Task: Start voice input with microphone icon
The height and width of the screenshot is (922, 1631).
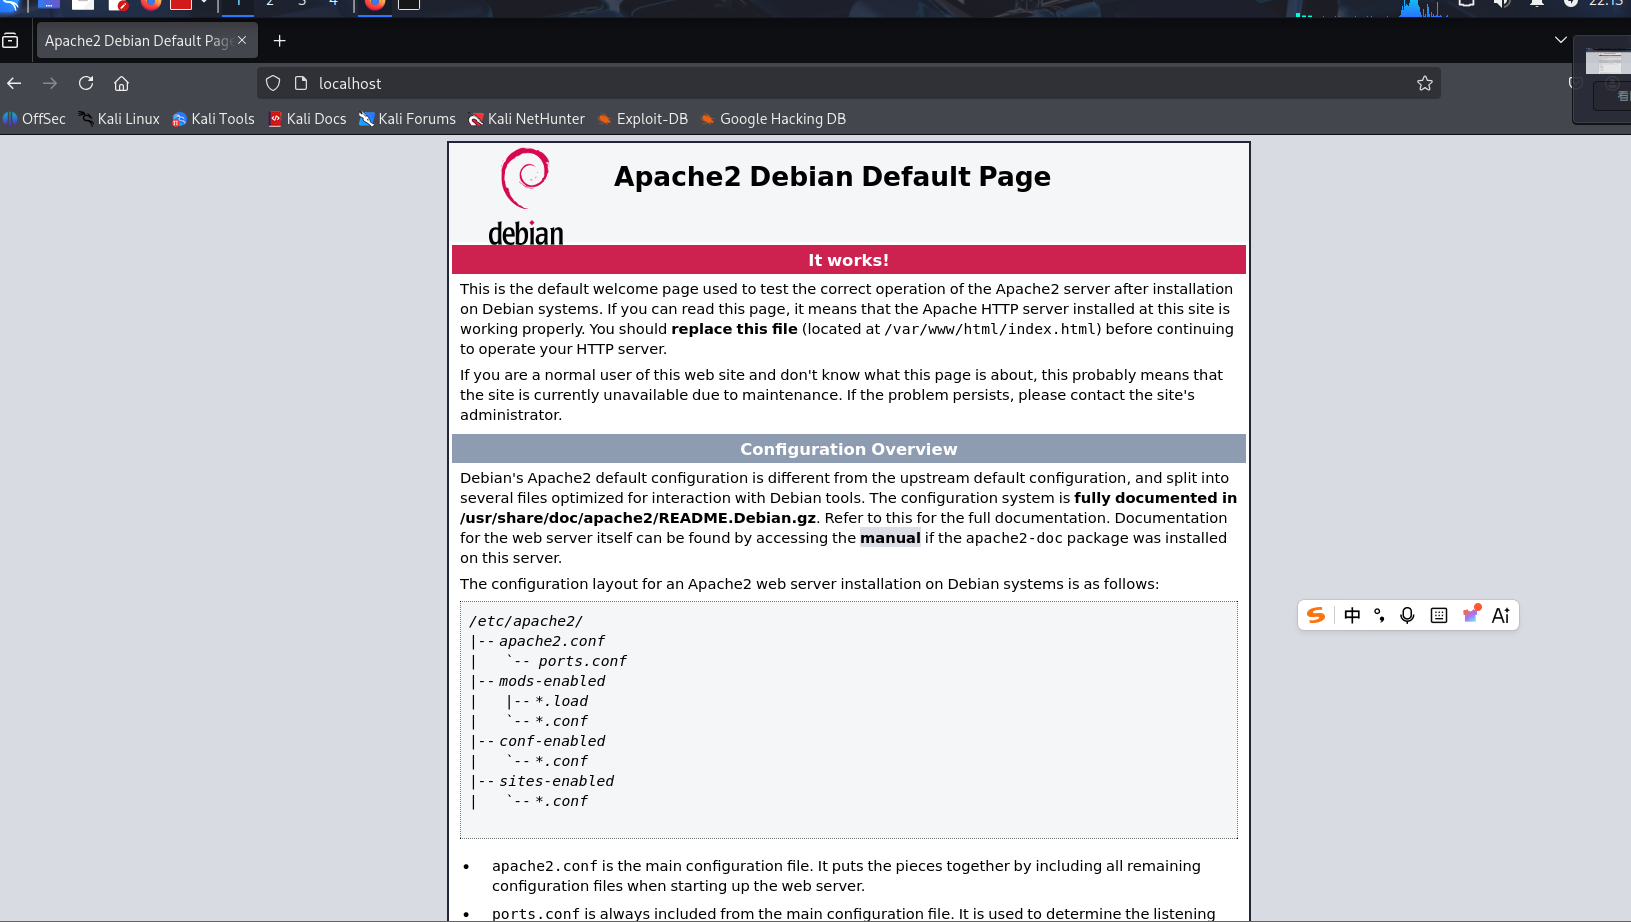Action: tap(1407, 615)
